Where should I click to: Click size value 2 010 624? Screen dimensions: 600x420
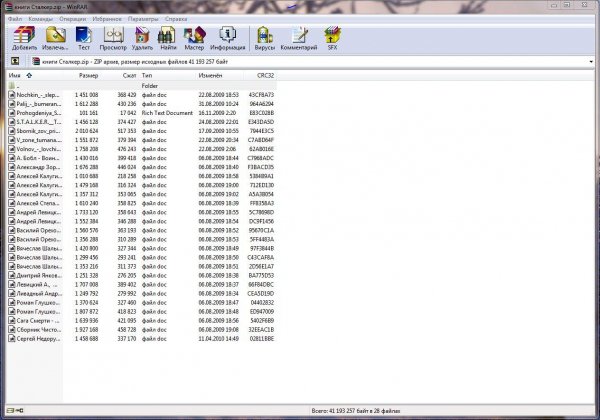click(x=86, y=131)
